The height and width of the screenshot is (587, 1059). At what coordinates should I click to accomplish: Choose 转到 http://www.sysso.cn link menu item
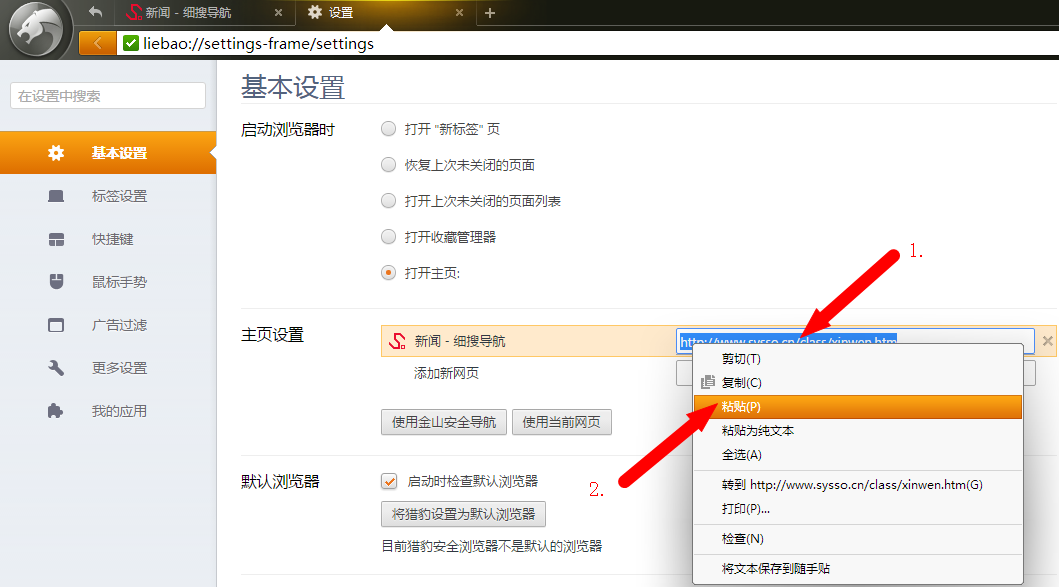(858, 484)
